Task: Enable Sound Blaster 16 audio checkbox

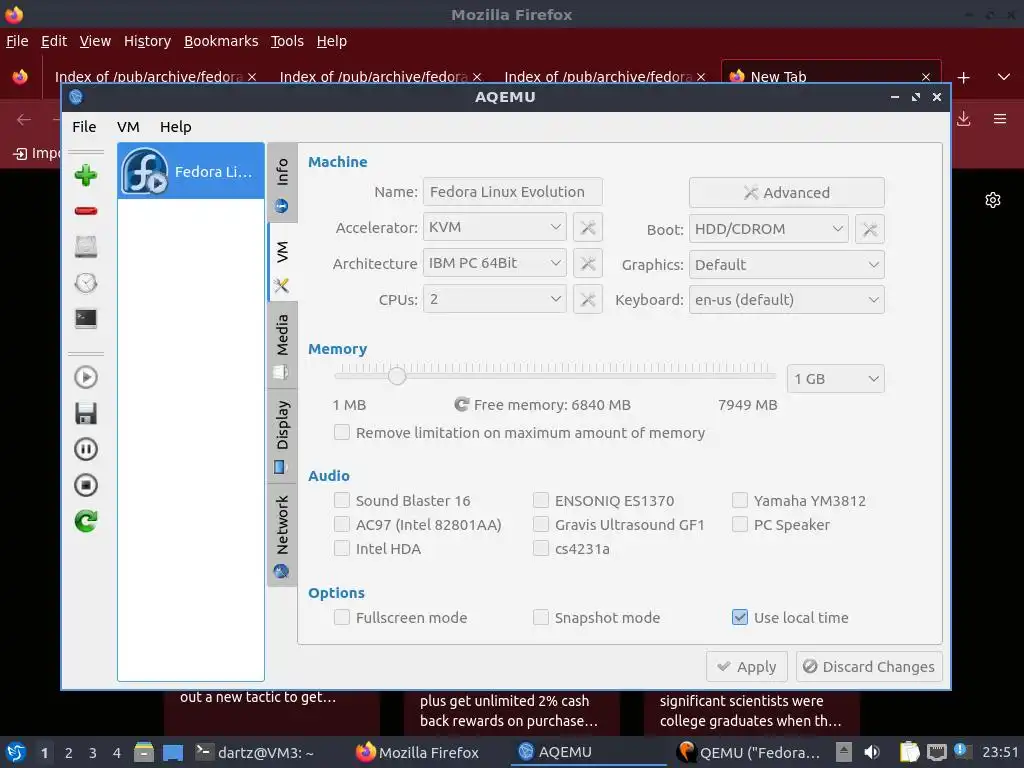Action: pos(342,500)
